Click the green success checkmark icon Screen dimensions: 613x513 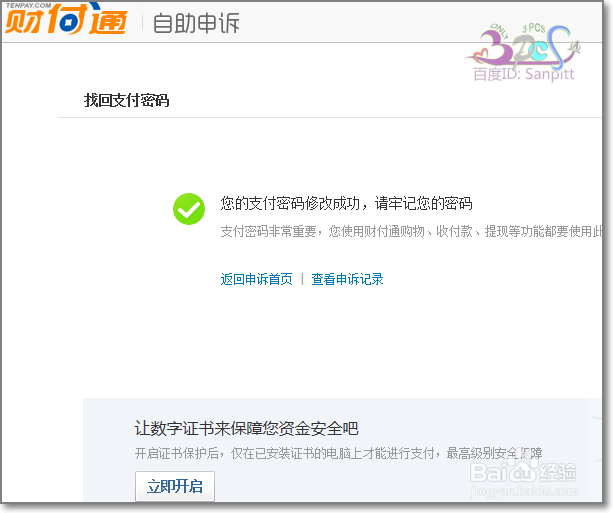[x=189, y=209]
